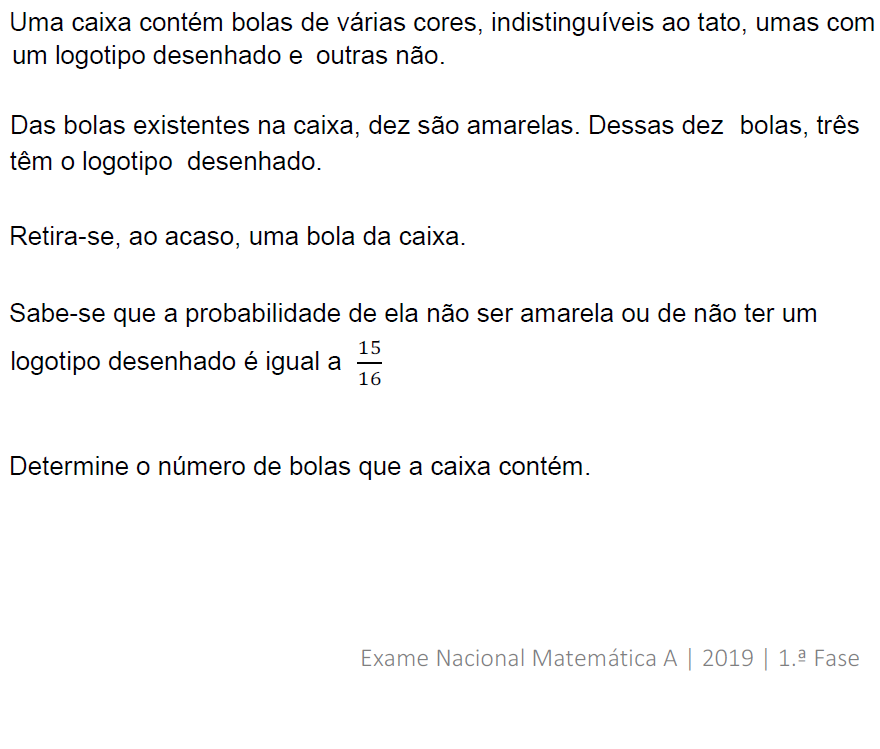
Task: Click the word três in second paragraph
Action: pos(836,127)
